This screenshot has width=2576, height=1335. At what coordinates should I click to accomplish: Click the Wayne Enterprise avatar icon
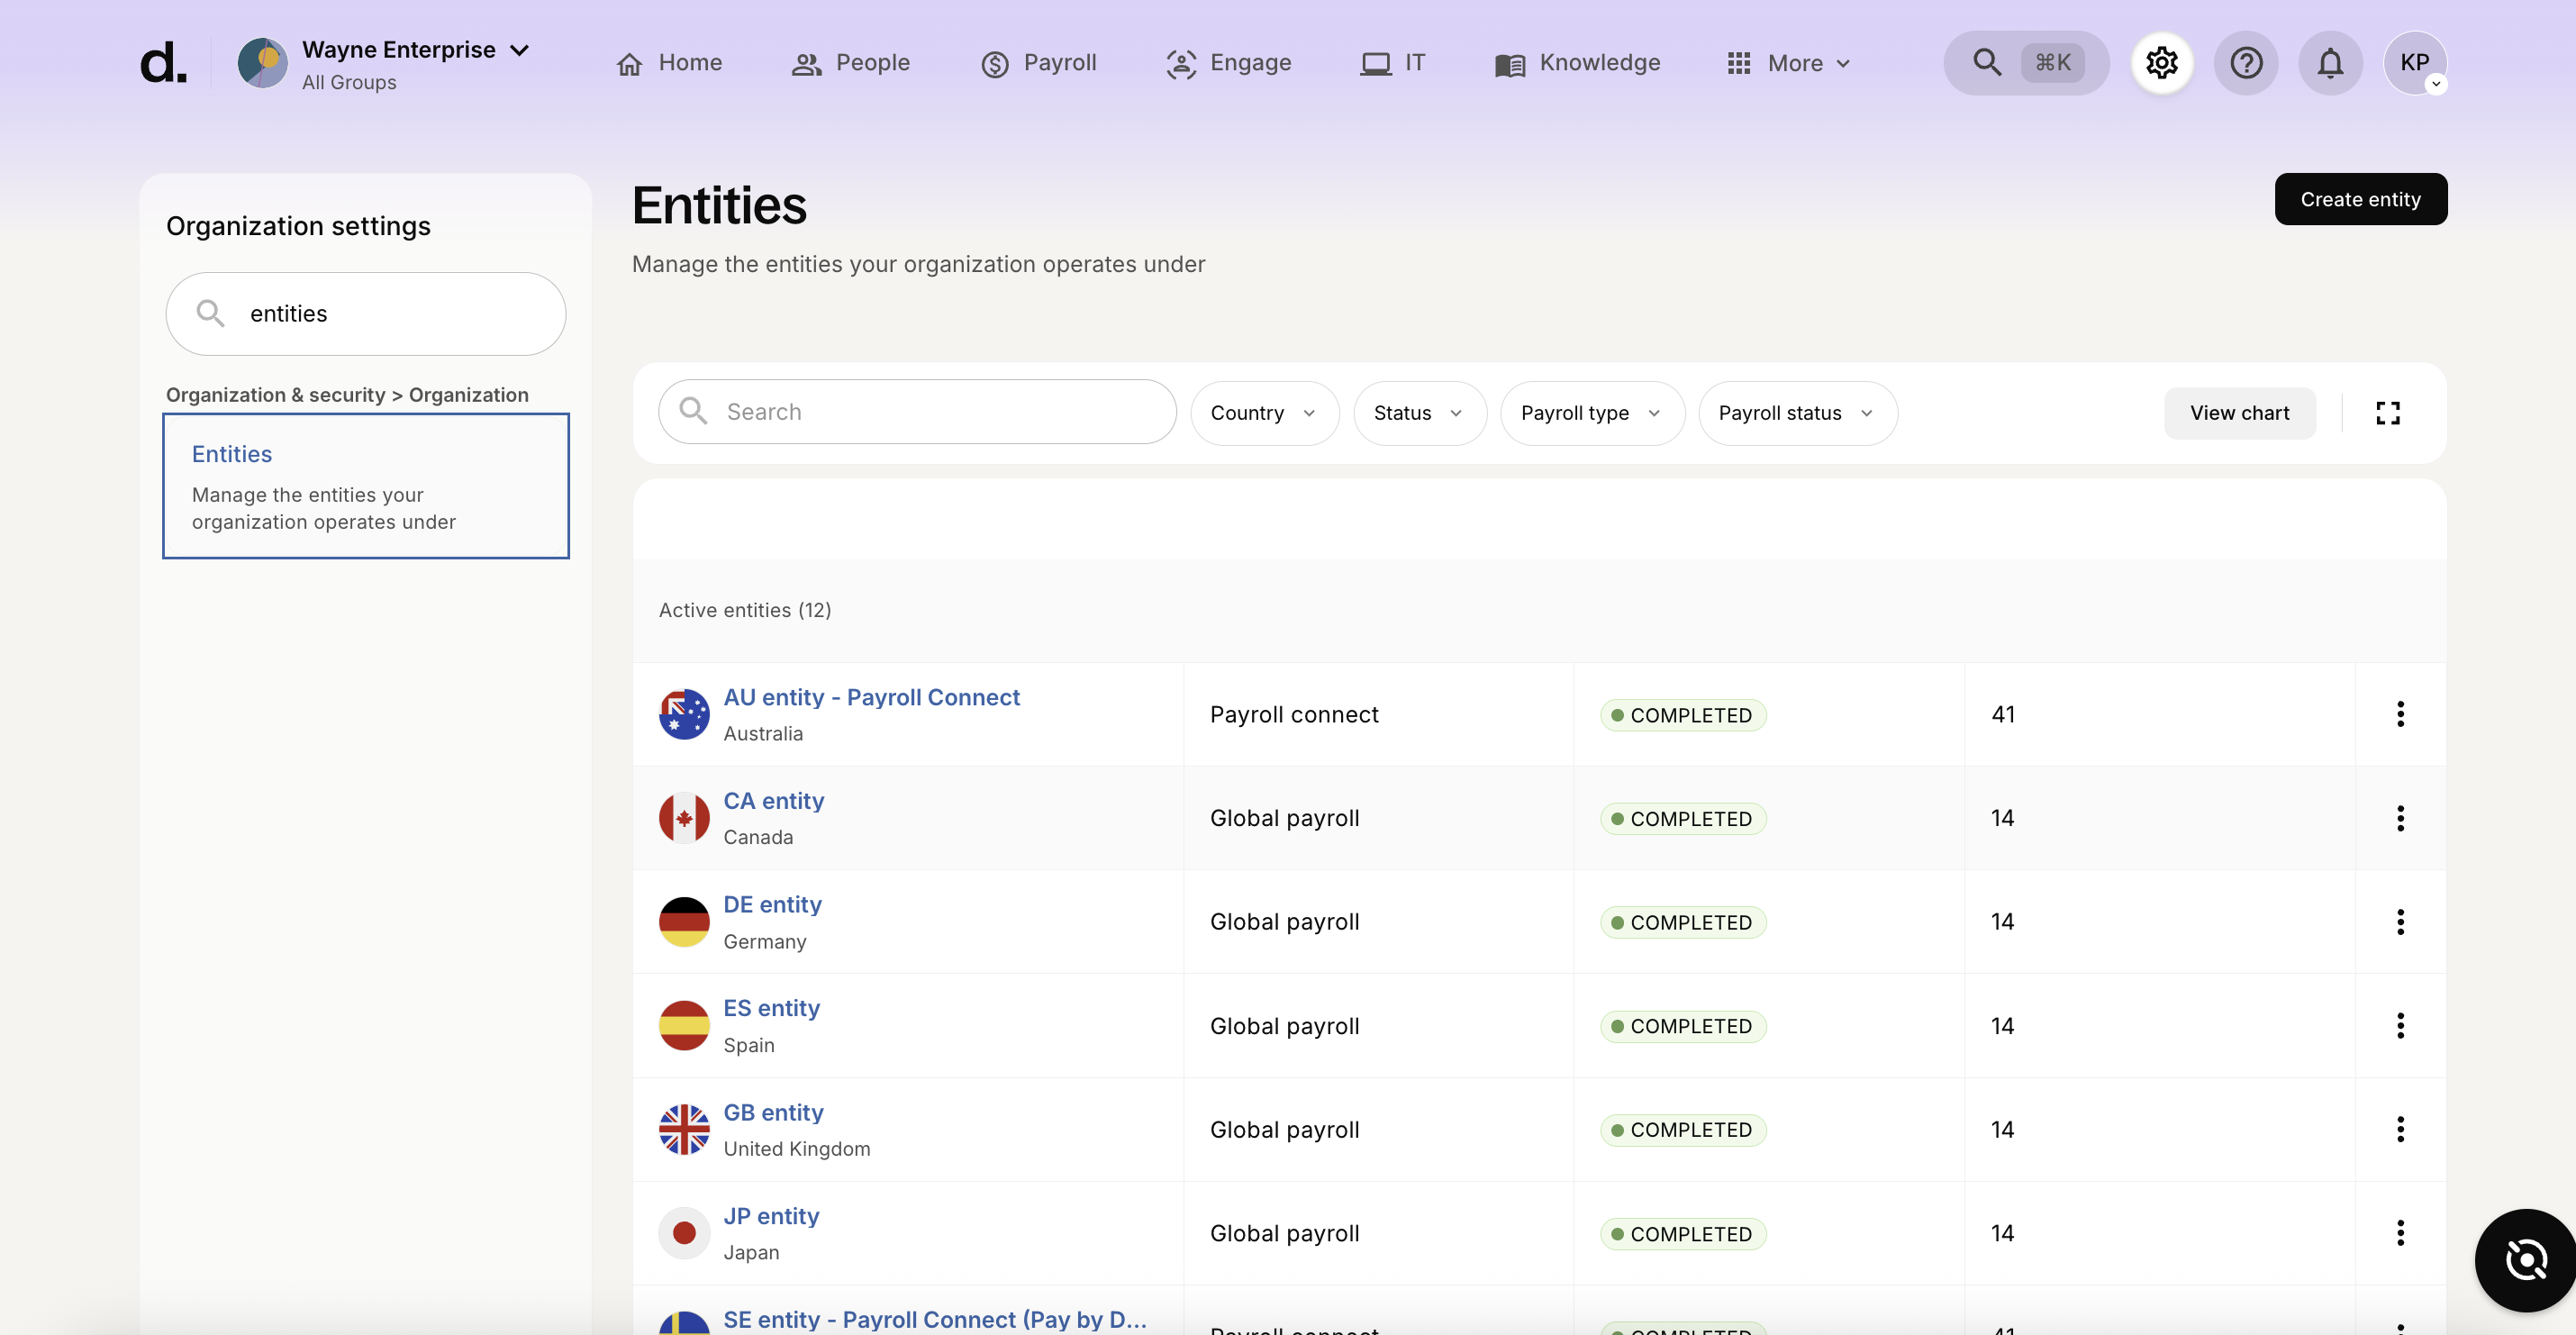(262, 63)
